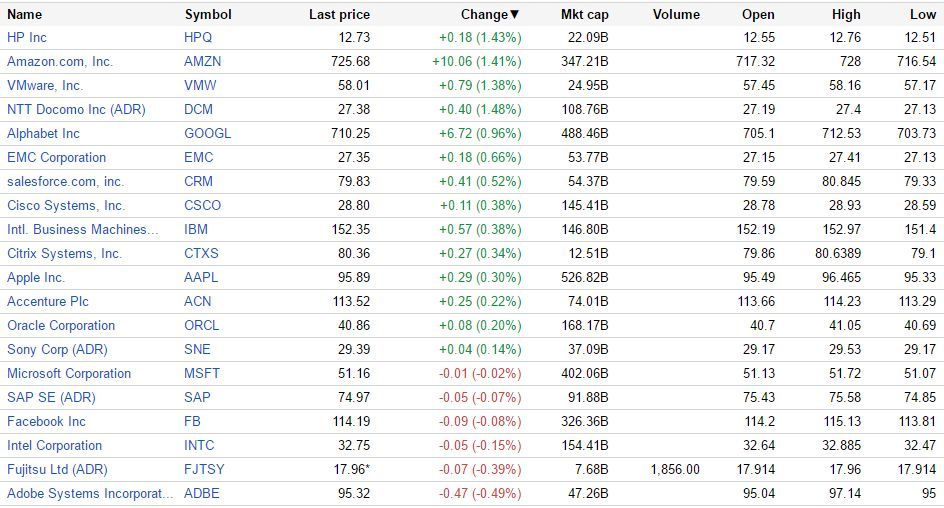The image size is (944, 508).
Task: Click the GOOGL ticker symbol
Action: click(x=207, y=133)
